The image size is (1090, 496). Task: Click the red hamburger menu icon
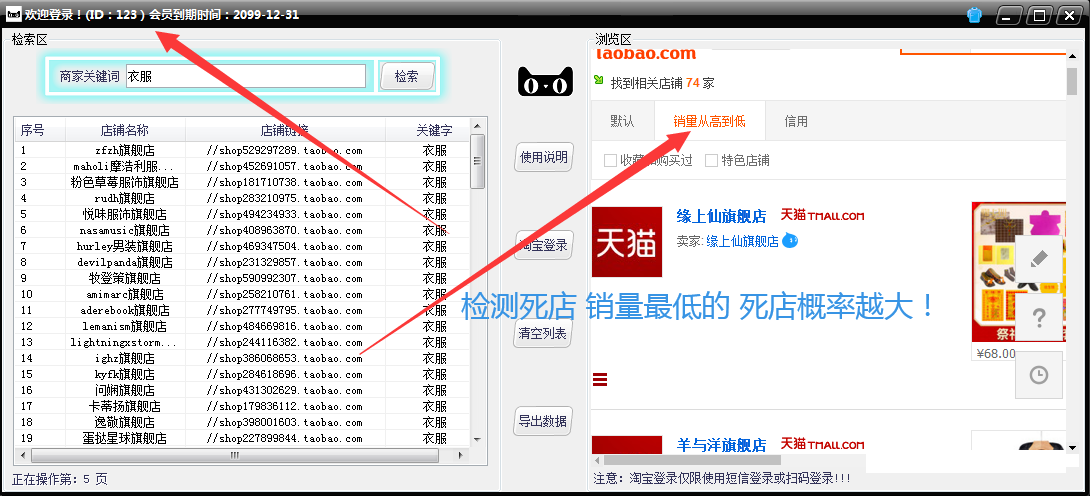tap(600, 379)
